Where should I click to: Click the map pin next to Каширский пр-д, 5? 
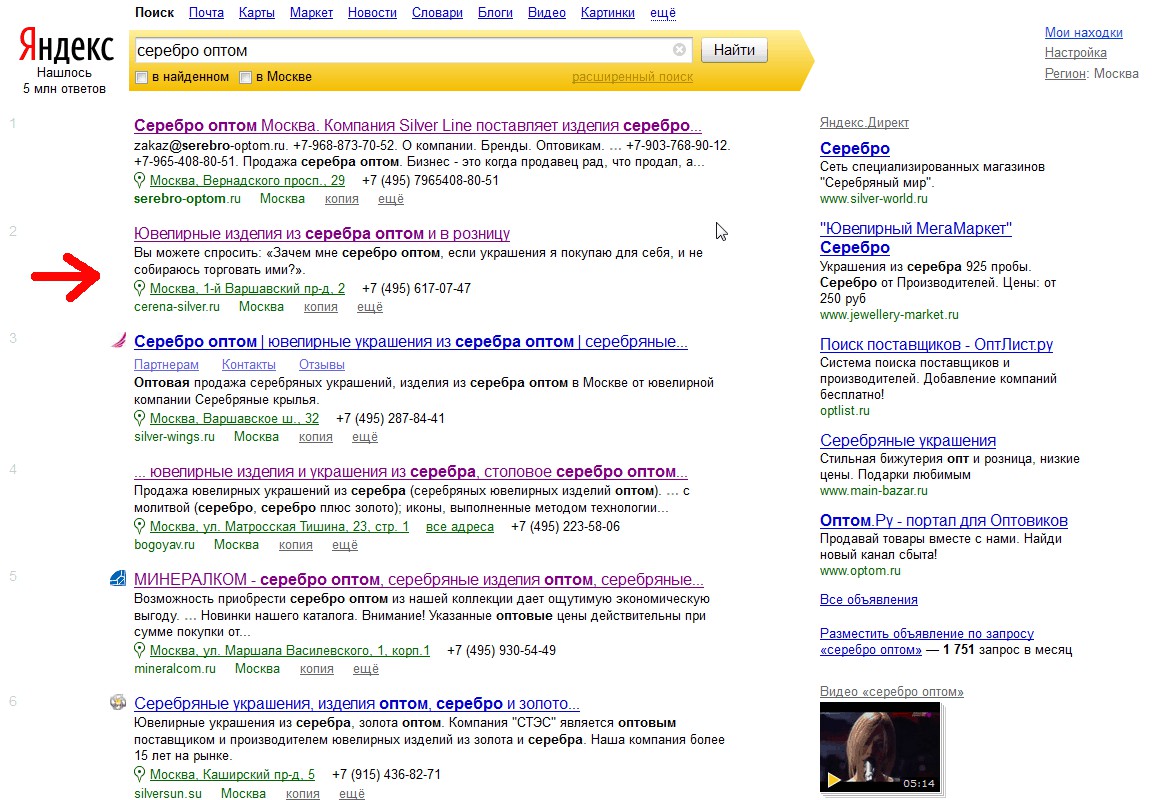[140, 774]
